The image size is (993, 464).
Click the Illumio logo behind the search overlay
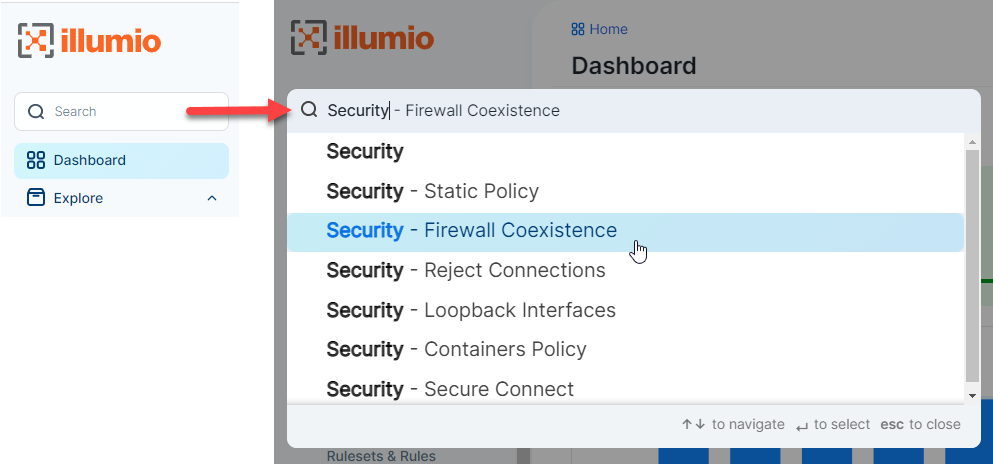362,39
